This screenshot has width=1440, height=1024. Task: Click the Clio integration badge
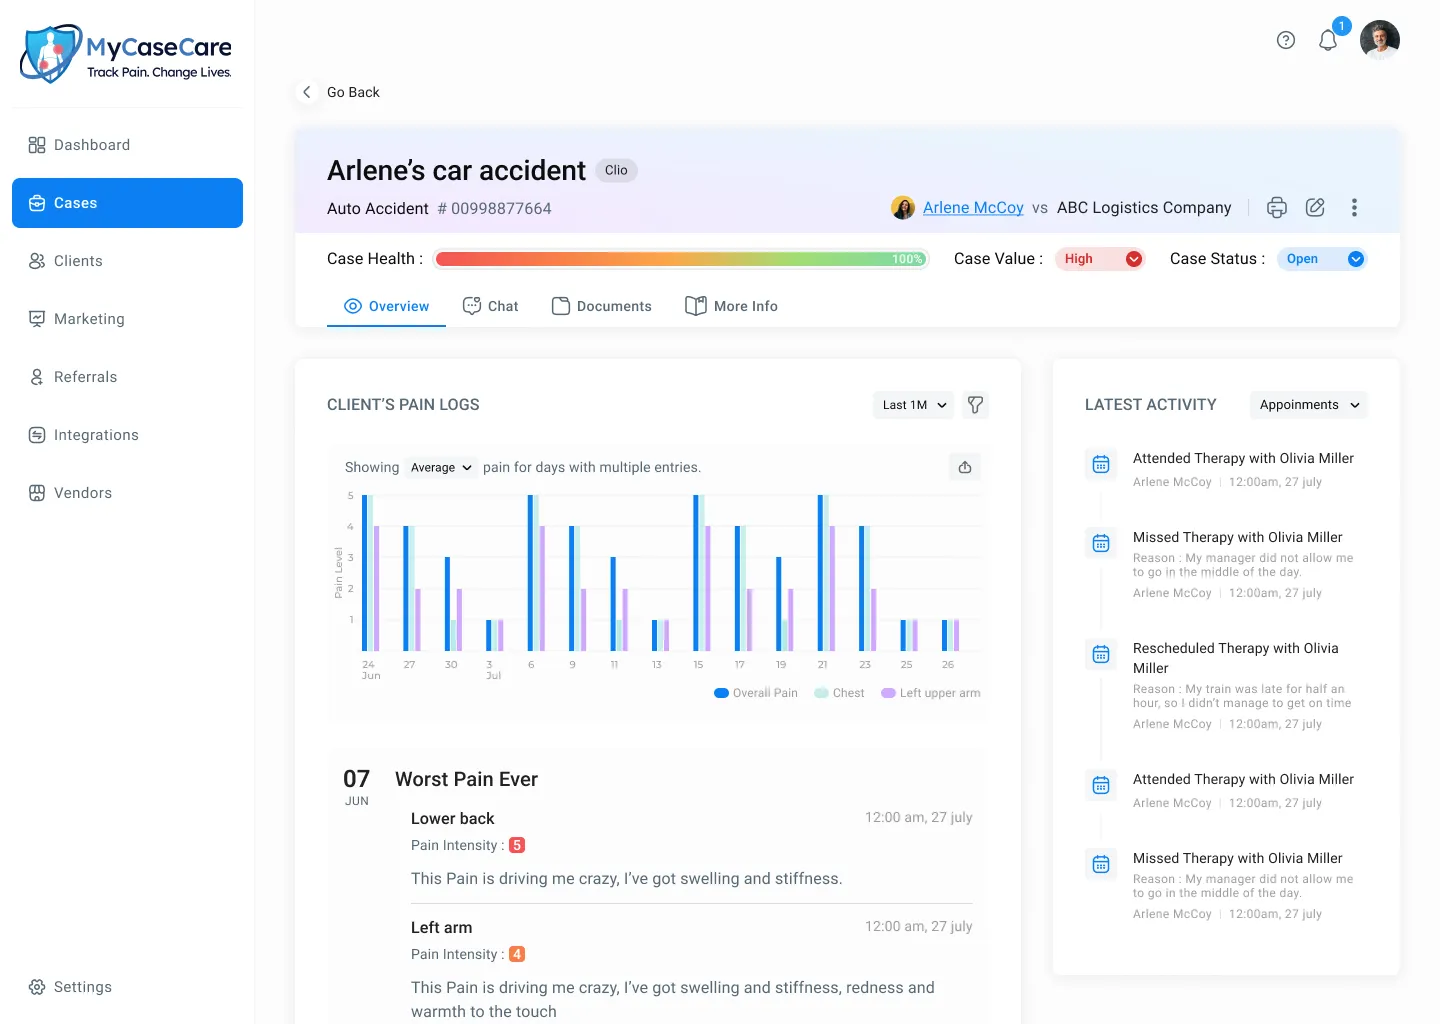pyautogui.click(x=616, y=170)
